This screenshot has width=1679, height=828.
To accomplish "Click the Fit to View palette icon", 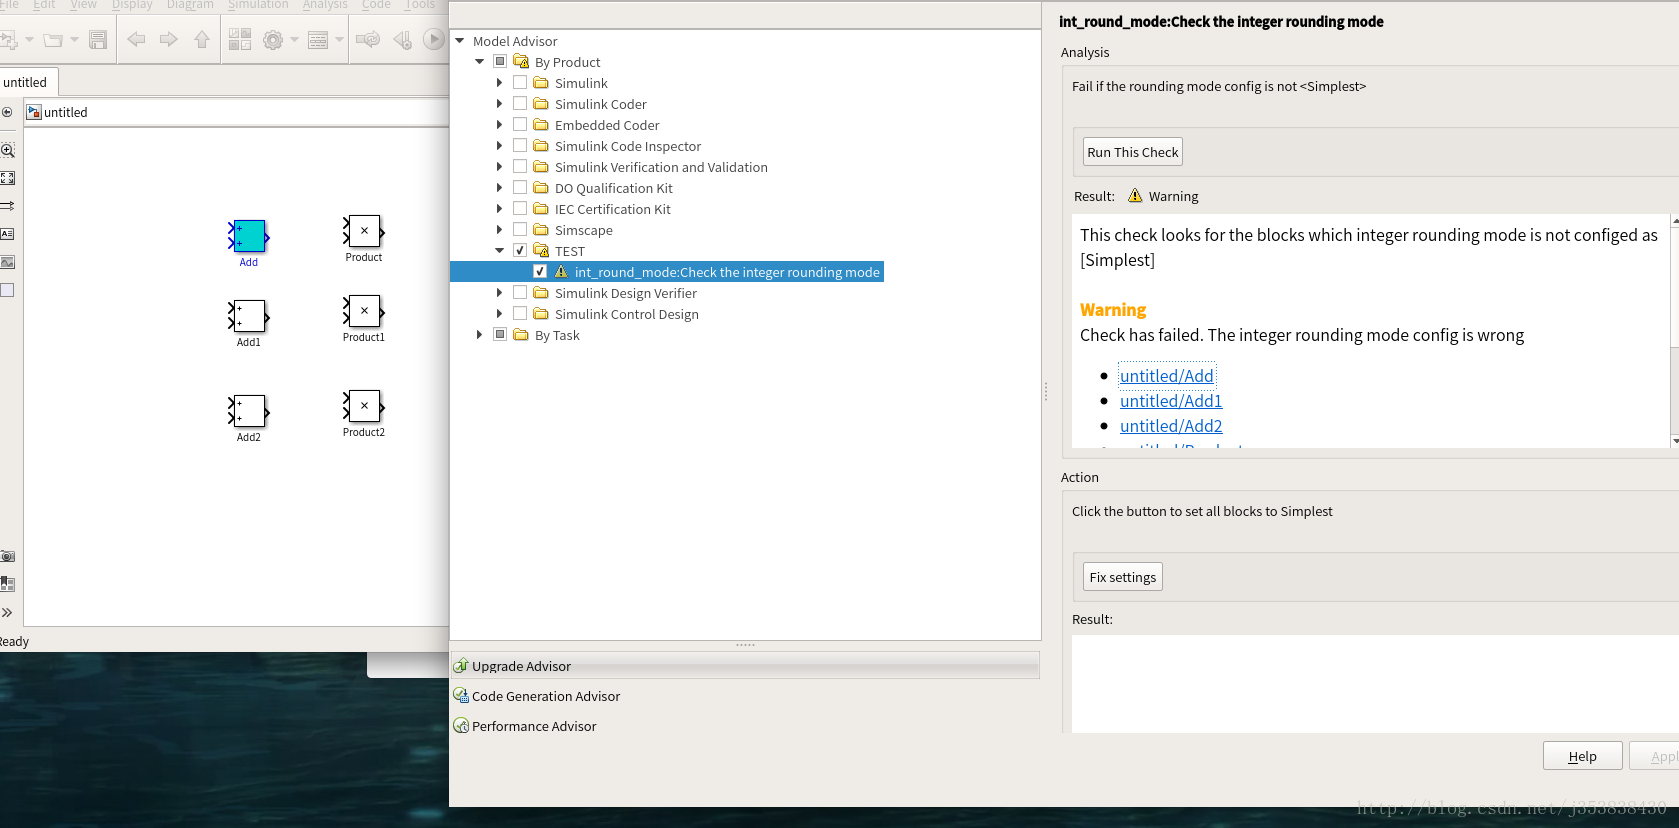I will [8, 178].
